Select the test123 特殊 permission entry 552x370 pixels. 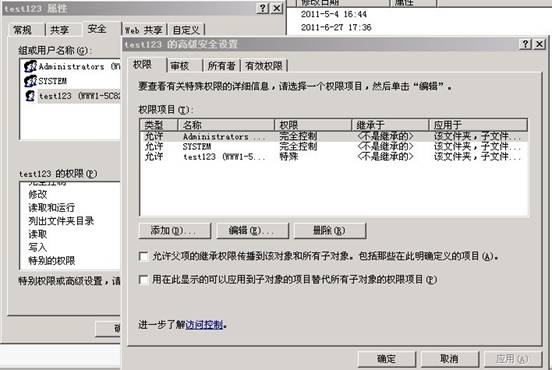334,157
